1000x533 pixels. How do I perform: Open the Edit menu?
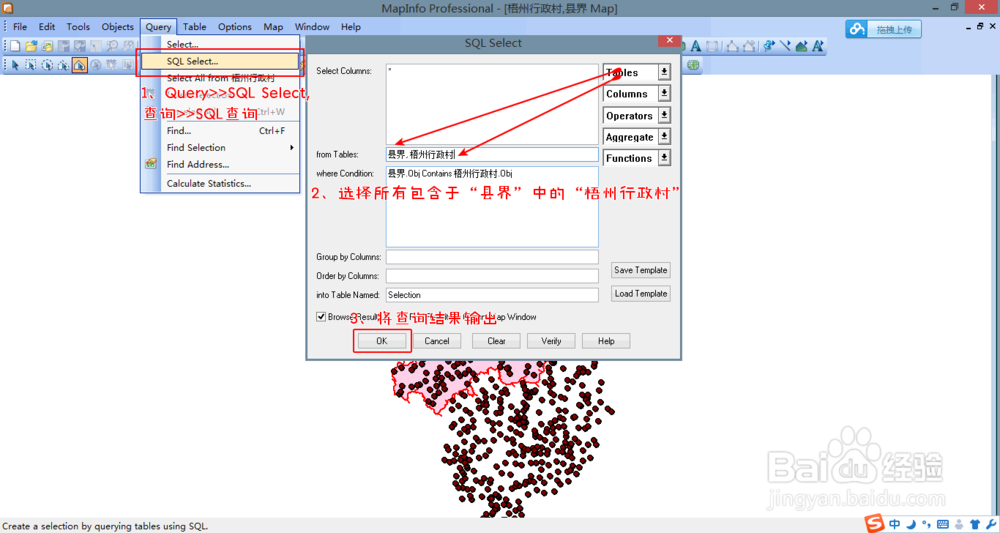47,27
